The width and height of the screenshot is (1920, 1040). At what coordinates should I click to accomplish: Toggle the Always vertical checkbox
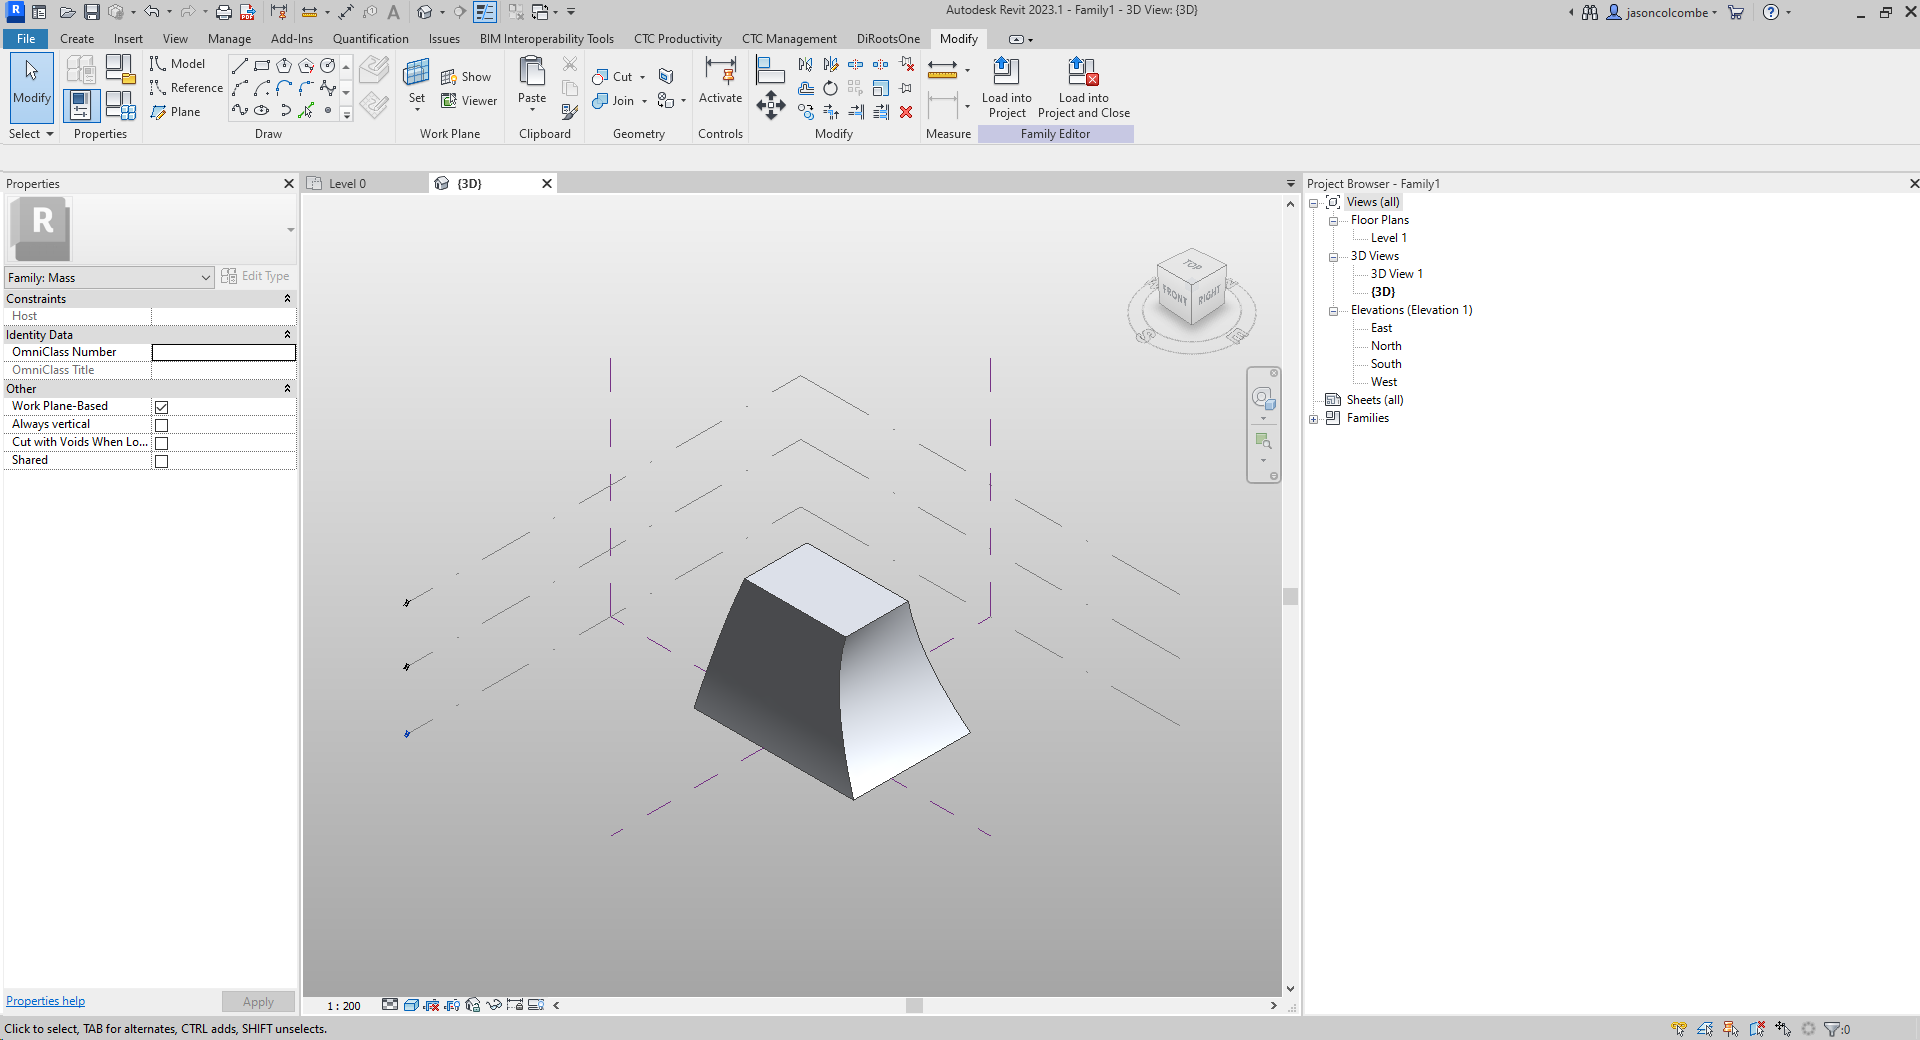[161, 424]
